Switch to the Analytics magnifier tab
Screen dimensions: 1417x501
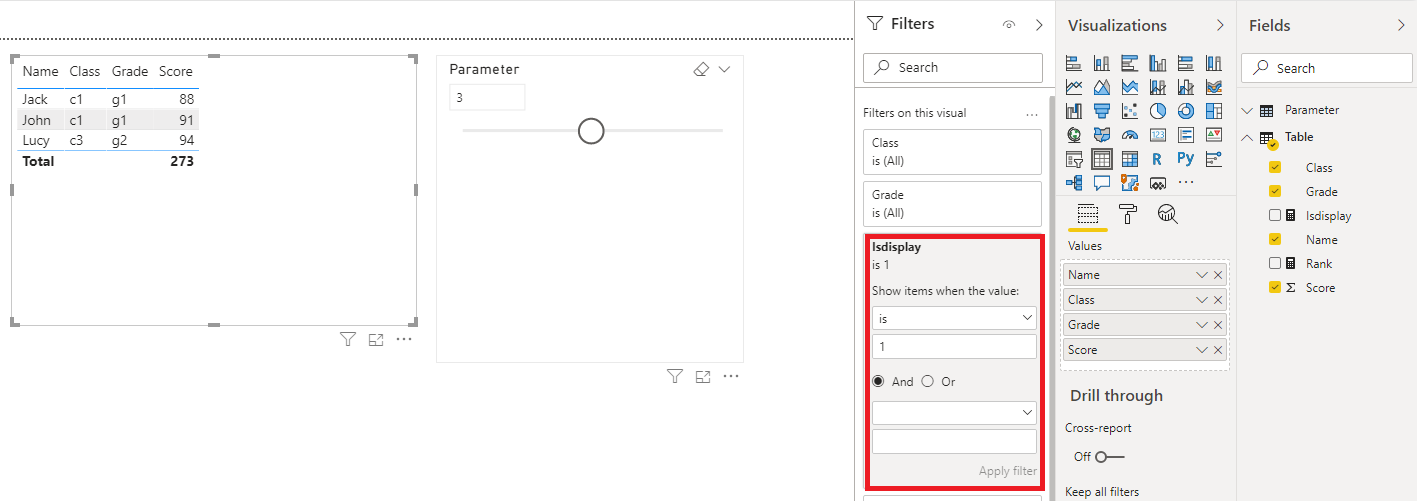point(1167,213)
